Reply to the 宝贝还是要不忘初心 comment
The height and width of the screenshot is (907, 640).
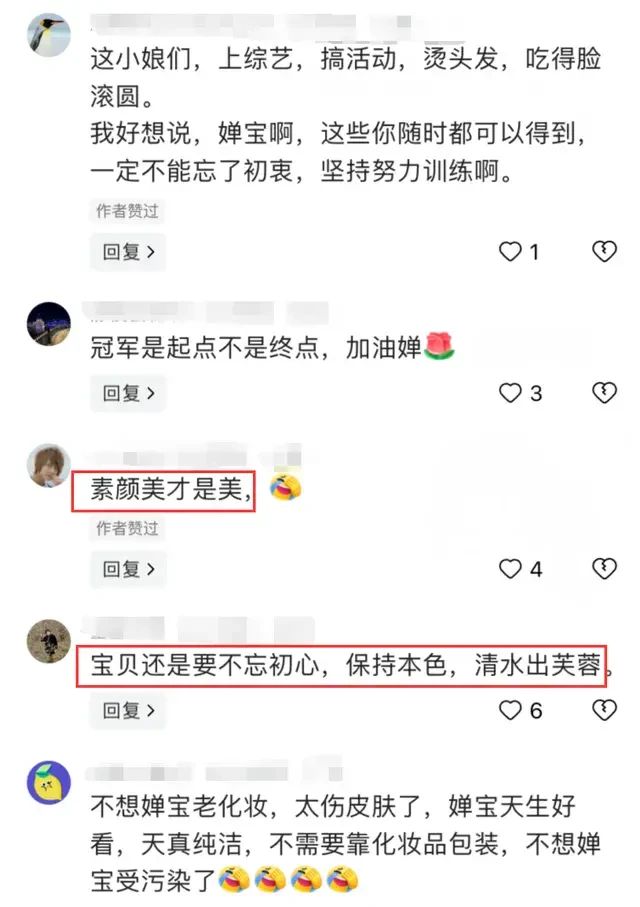click(128, 710)
